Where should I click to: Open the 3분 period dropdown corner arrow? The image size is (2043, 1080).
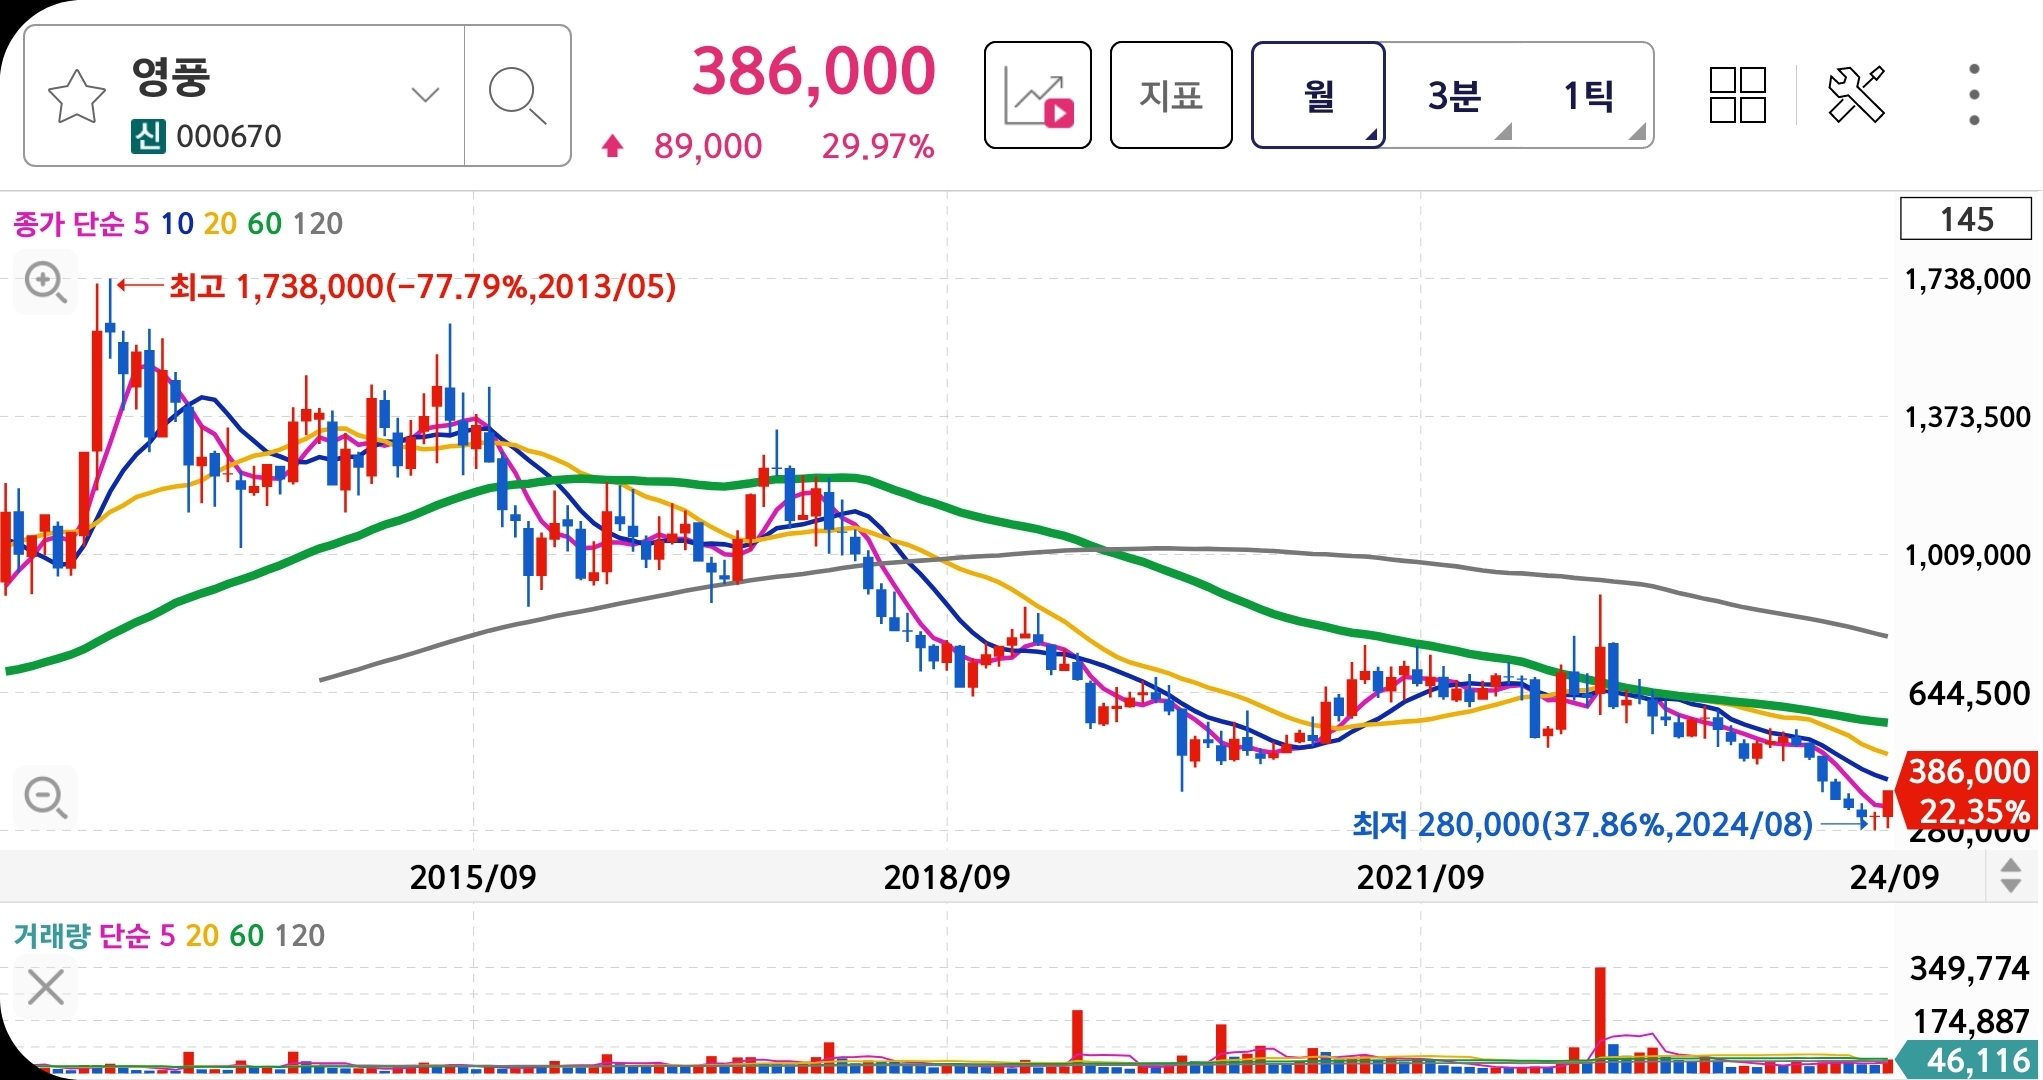(1503, 132)
